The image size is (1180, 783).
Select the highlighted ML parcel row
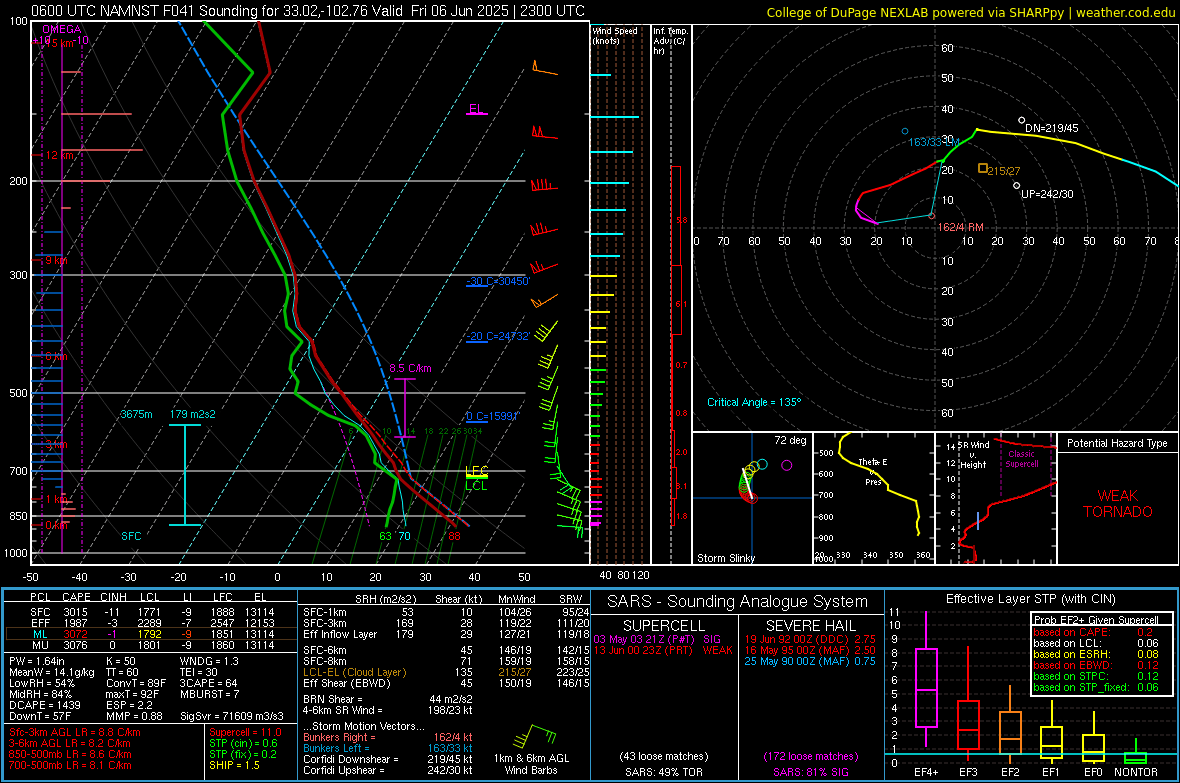[151, 634]
